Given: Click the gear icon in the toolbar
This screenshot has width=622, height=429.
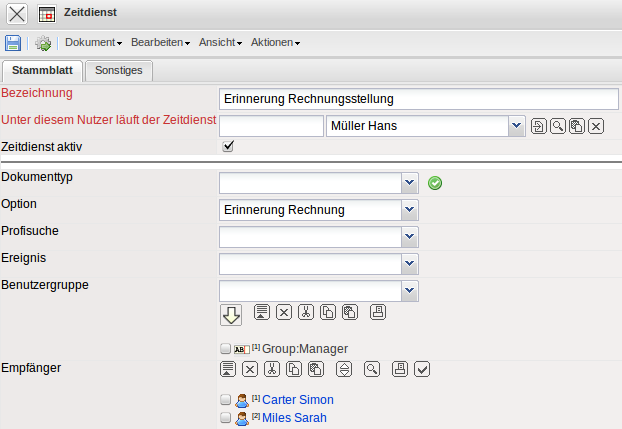Looking at the screenshot, I should [43, 43].
